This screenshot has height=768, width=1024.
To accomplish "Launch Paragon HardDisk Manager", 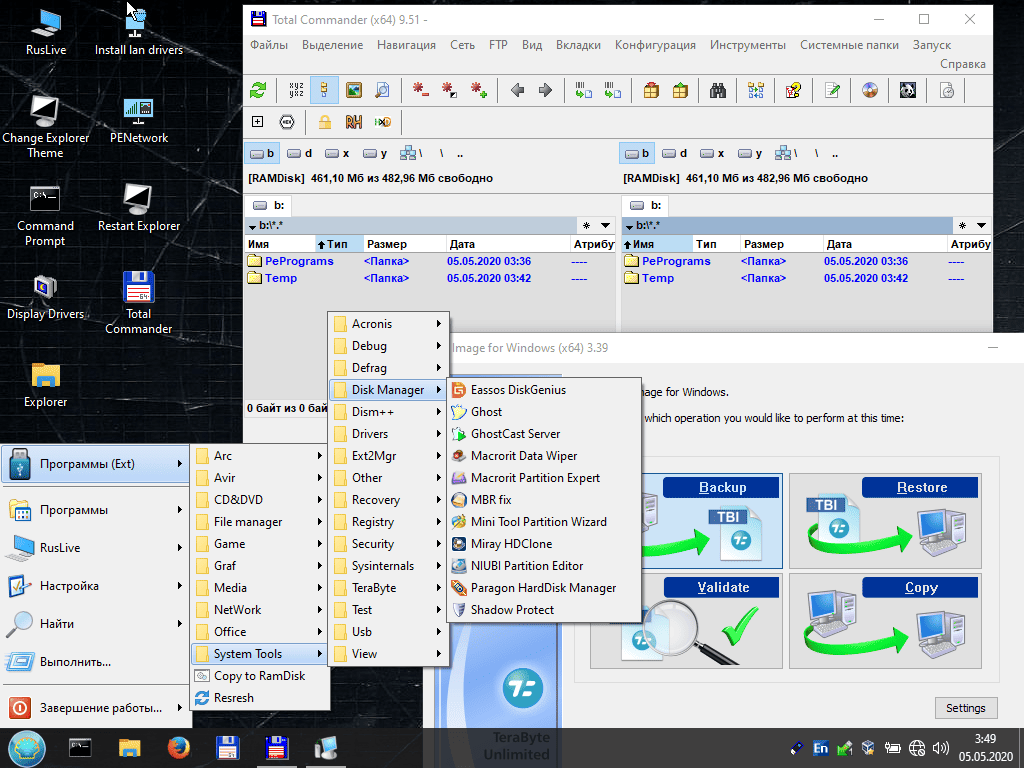I will pyautogui.click(x=543, y=588).
